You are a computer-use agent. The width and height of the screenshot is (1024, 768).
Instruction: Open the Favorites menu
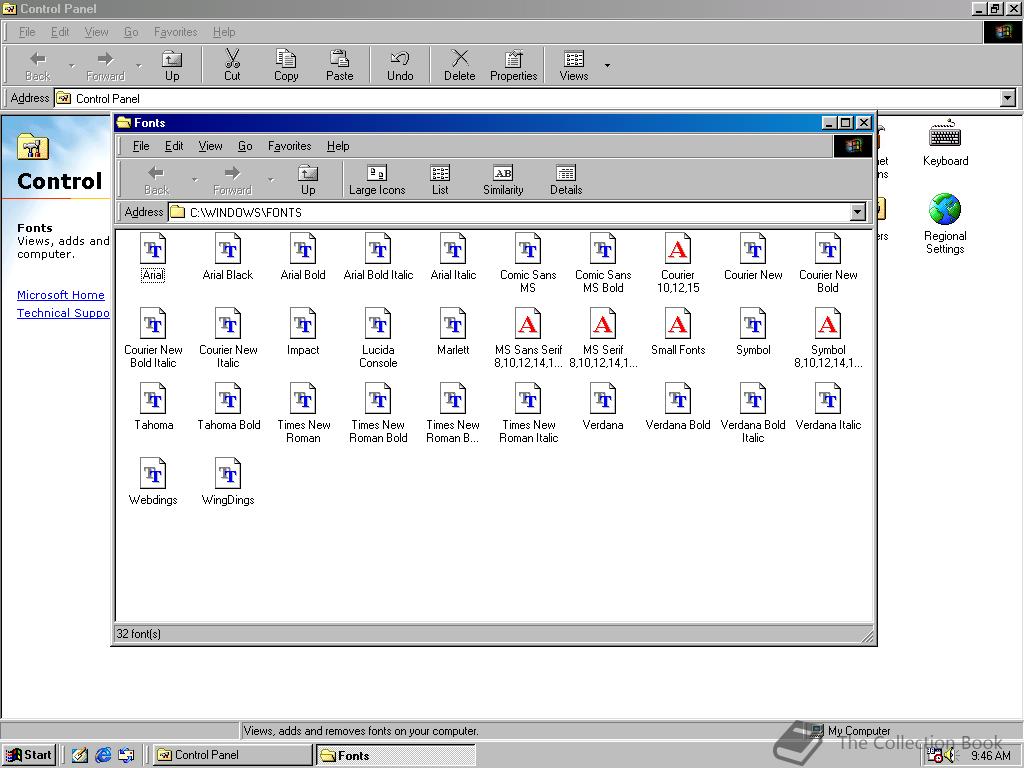(289, 146)
